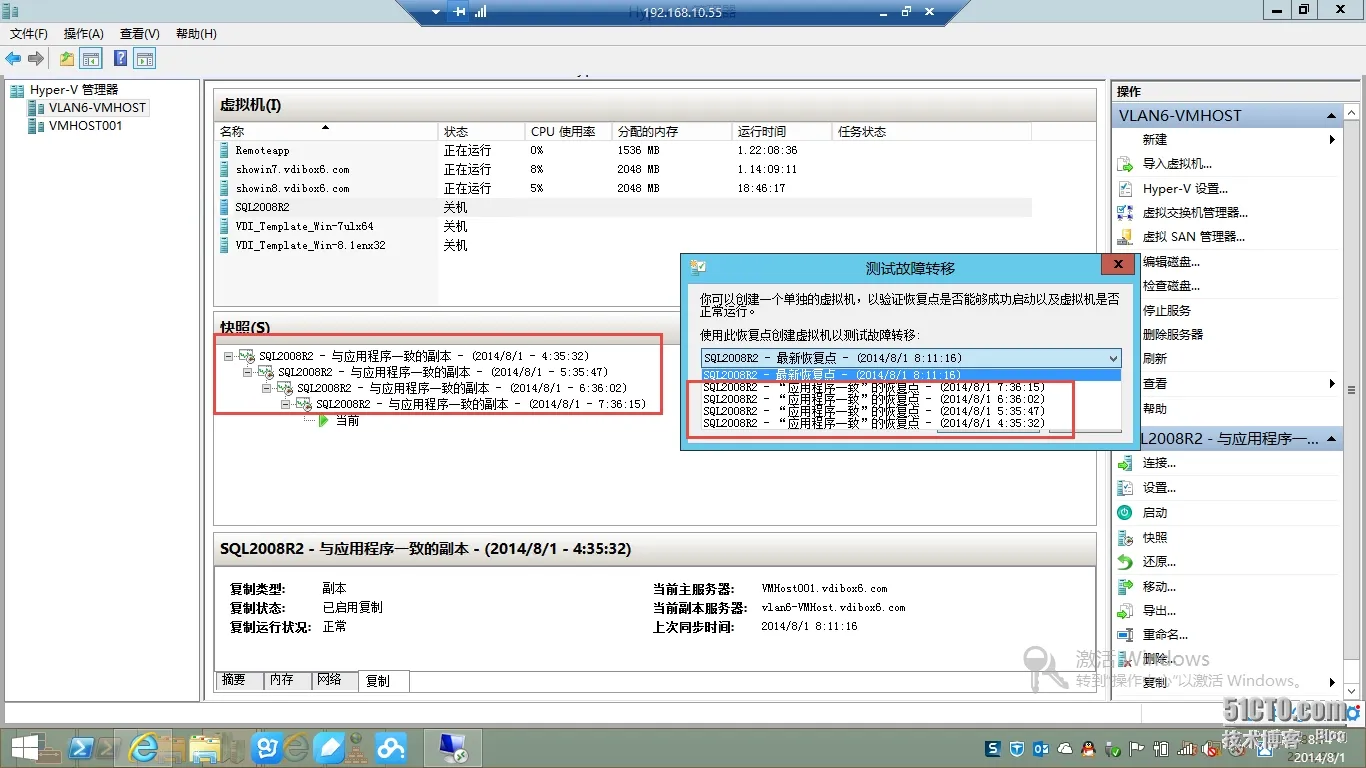Screen dimensions: 1366x768
Task: Open the 虚拟交换机管理器 icon
Action: pyautogui.click(x=1124, y=212)
